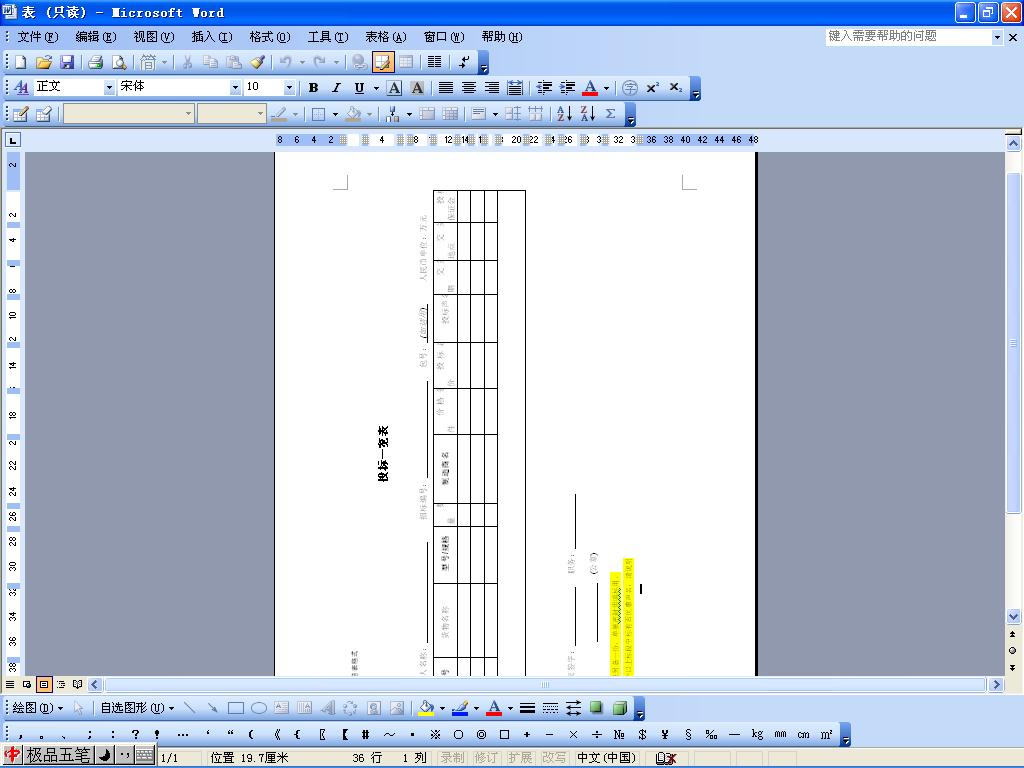
Task: Expand the Font Color dropdown arrow on formatting toolbar
Action: point(607,88)
